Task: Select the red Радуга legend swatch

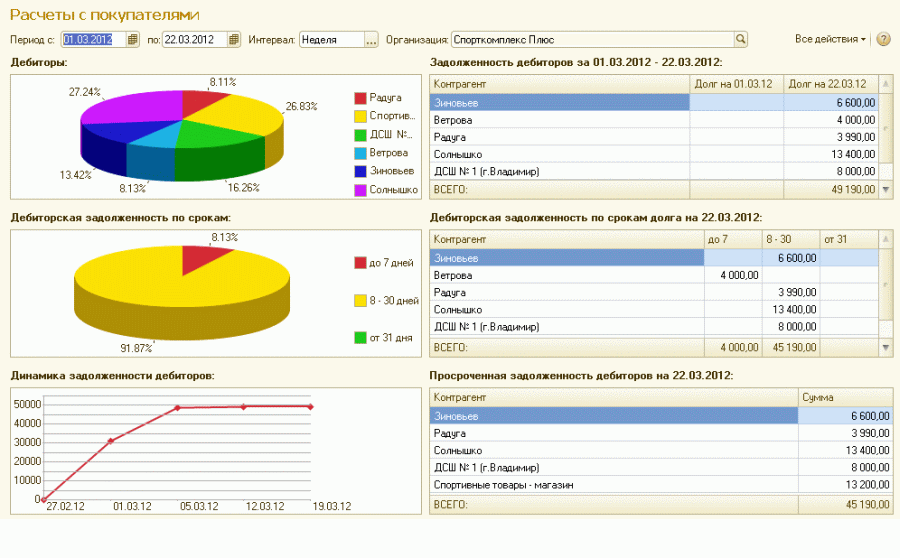Action: (x=361, y=98)
